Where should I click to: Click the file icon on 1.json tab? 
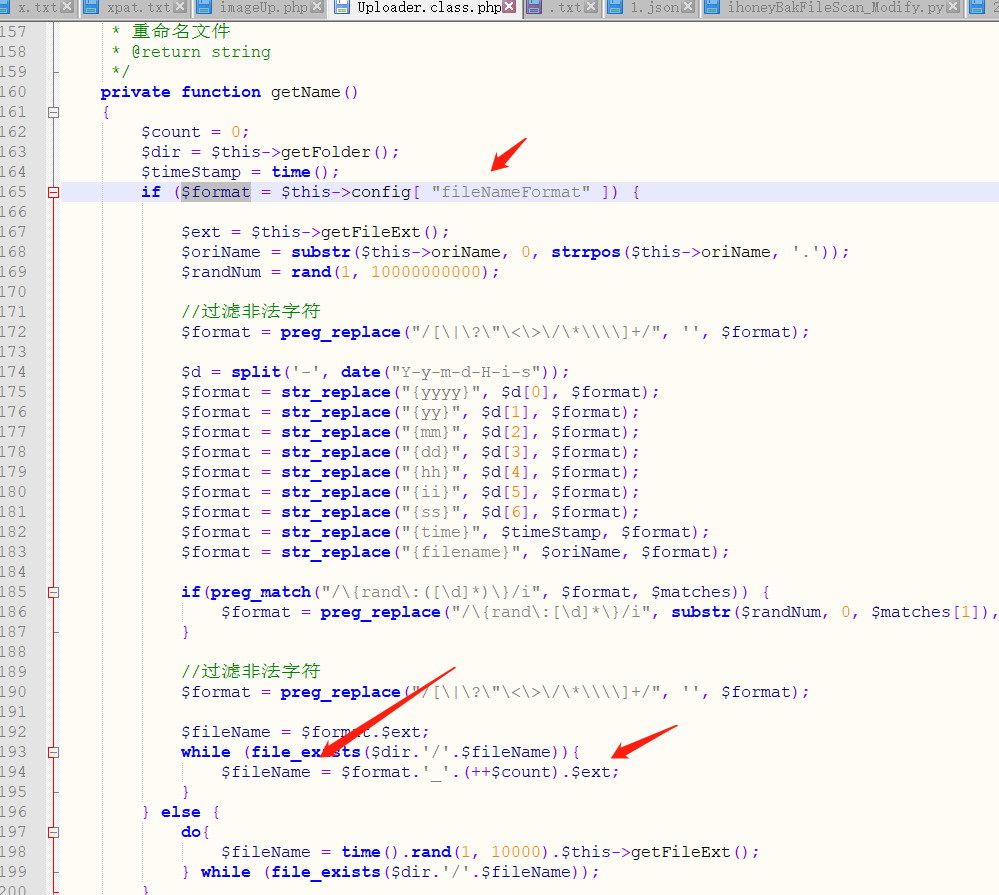click(x=615, y=8)
